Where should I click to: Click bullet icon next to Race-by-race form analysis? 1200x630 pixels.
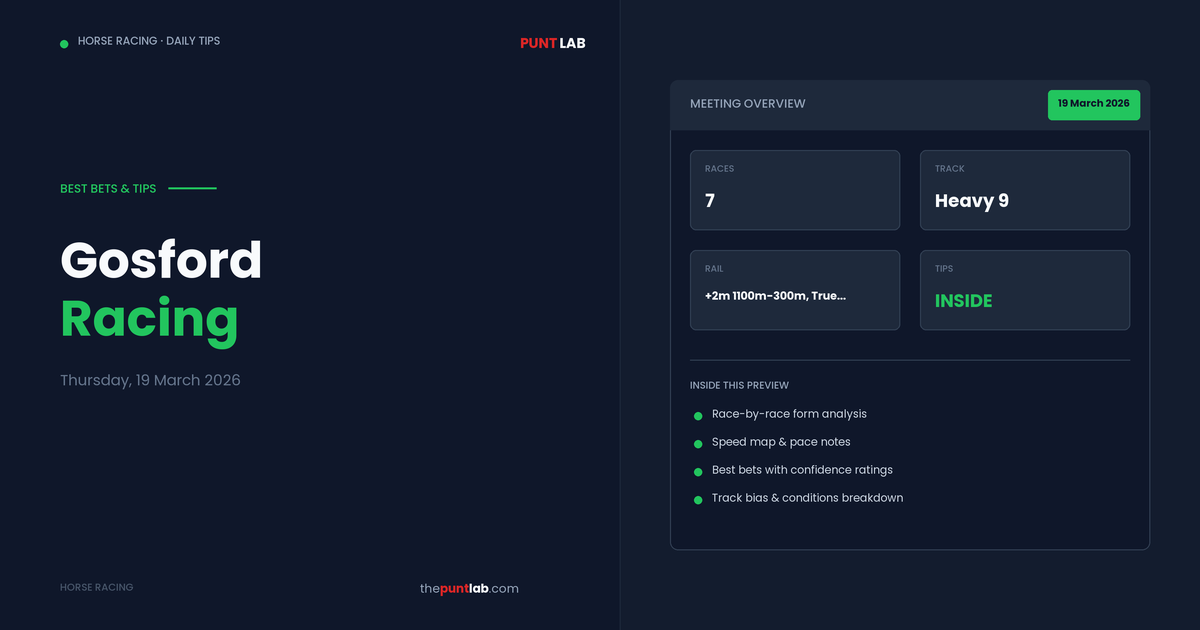(x=698, y=416)
